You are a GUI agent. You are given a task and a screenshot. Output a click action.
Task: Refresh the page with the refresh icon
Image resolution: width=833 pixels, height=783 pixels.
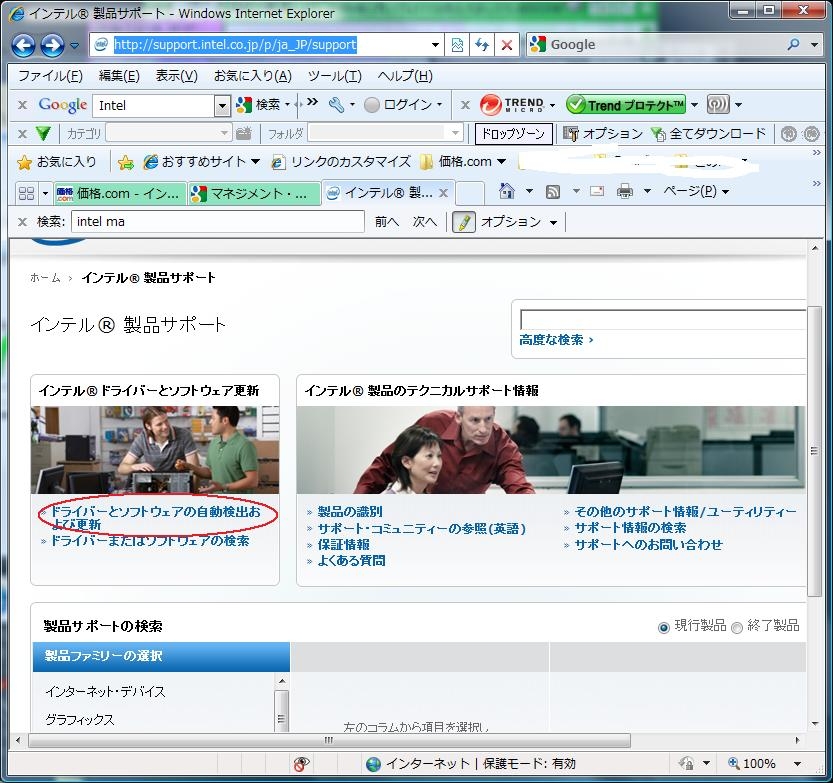(x=482, y=45)
